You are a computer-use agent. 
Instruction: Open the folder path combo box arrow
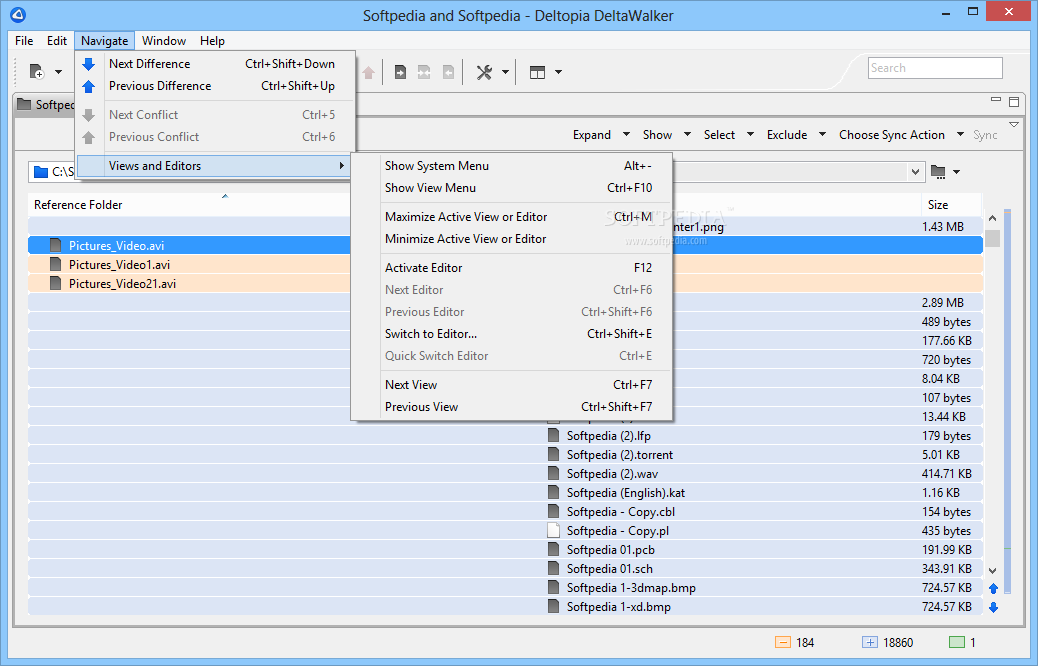[915, 172]
